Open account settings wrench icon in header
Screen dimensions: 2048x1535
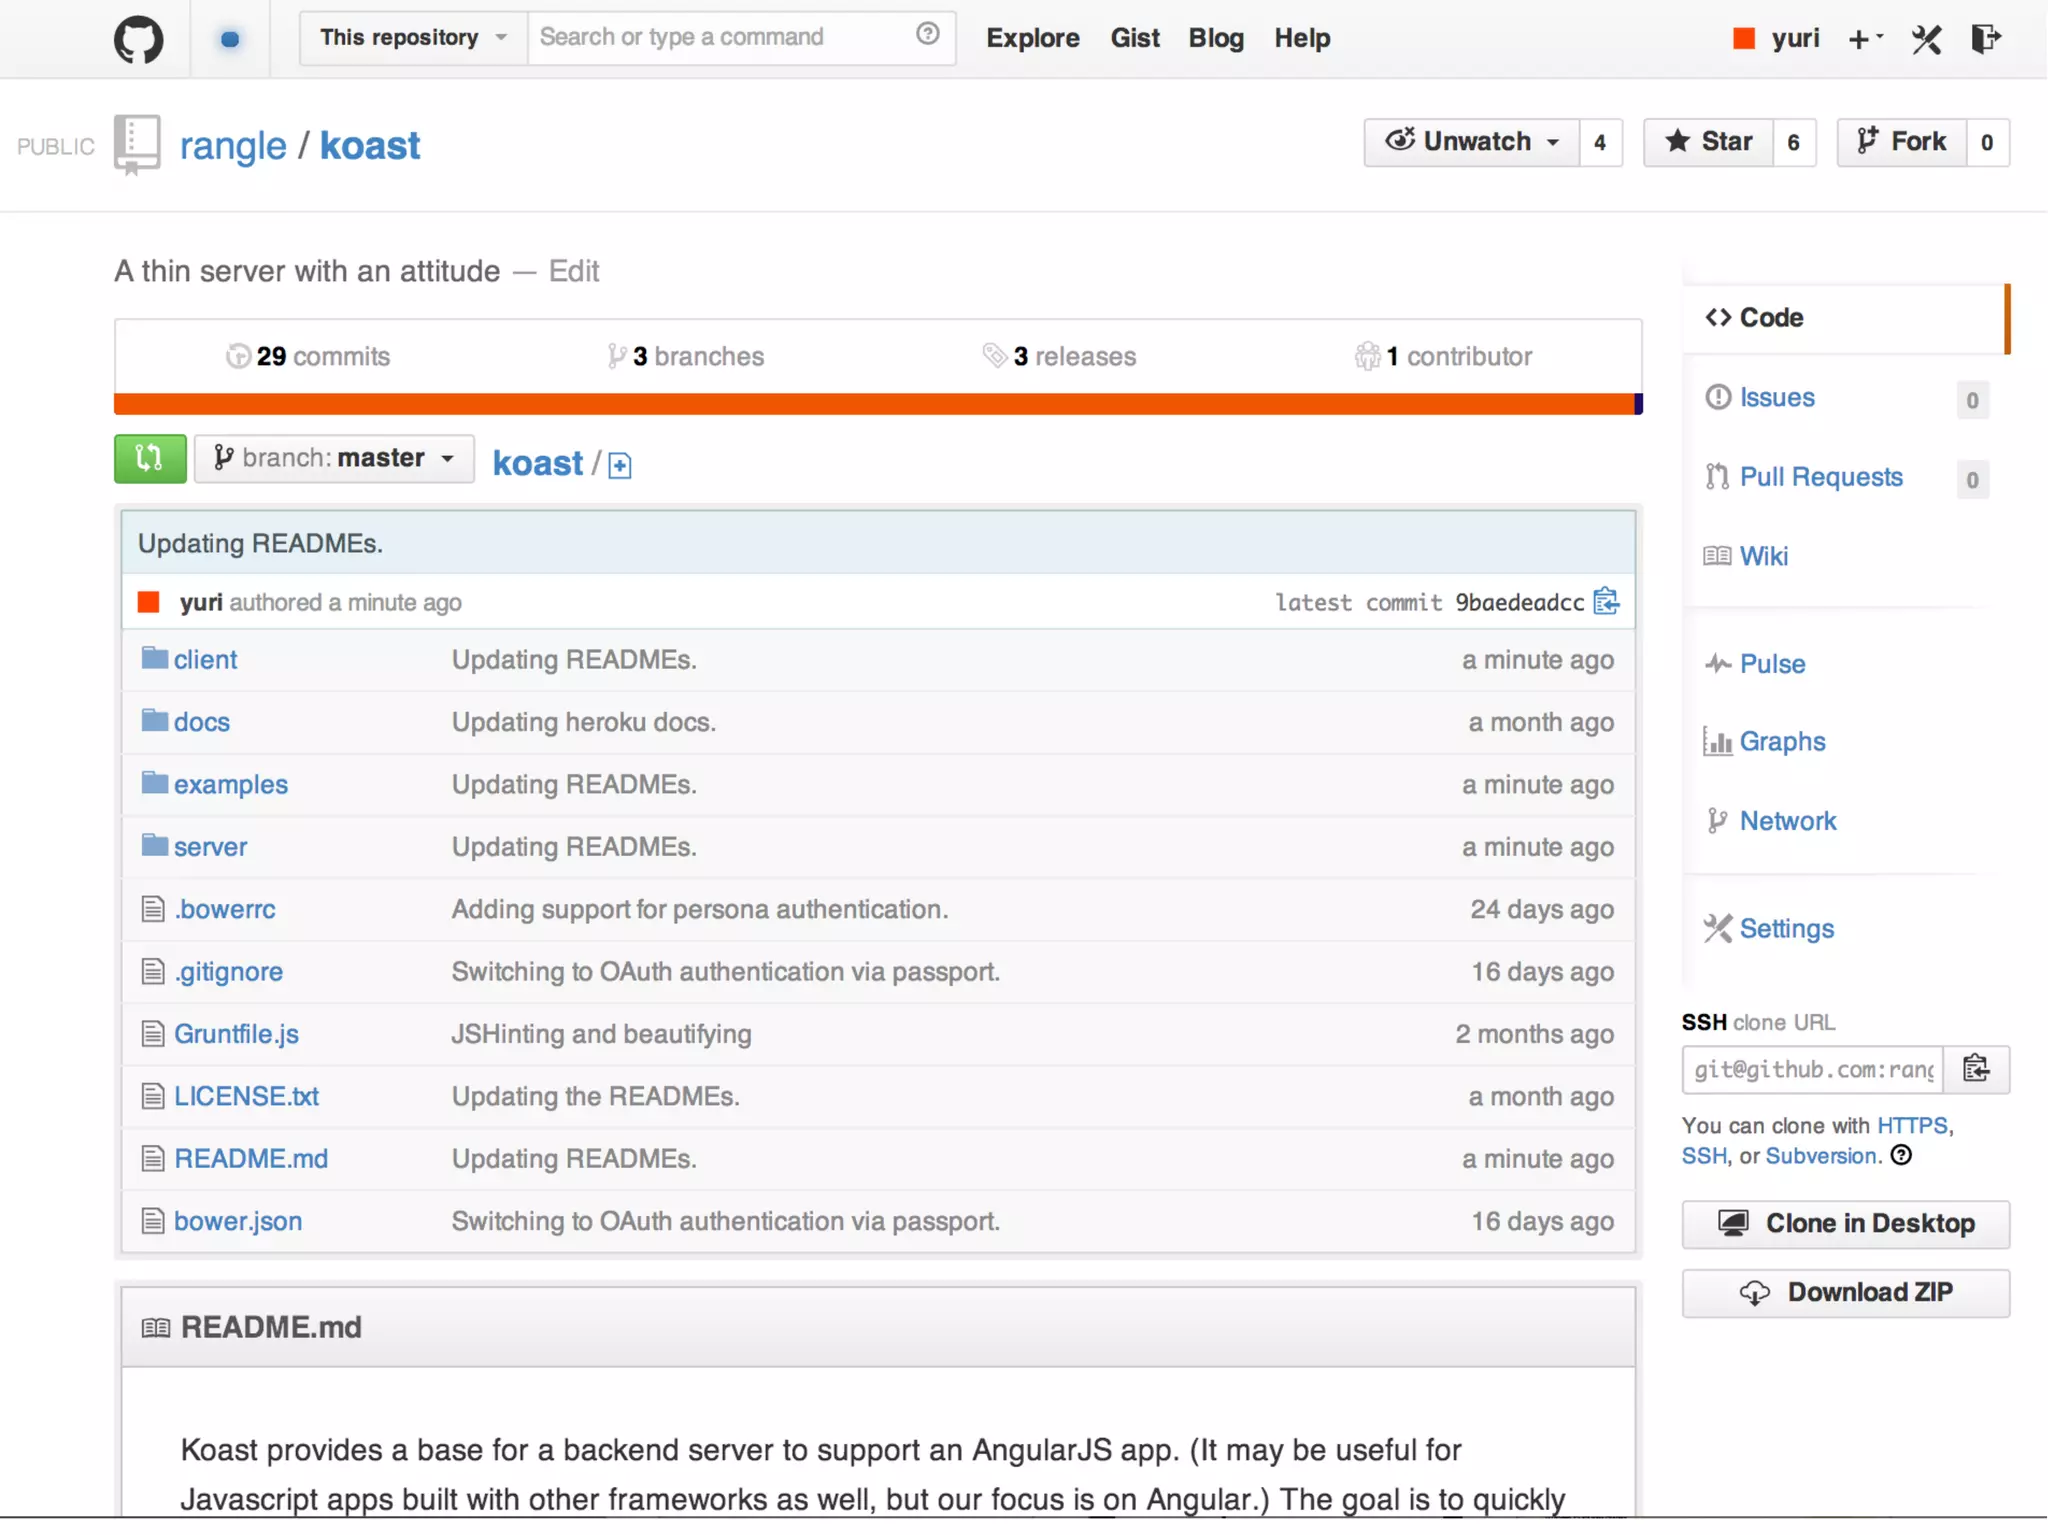click(1926, 40)
